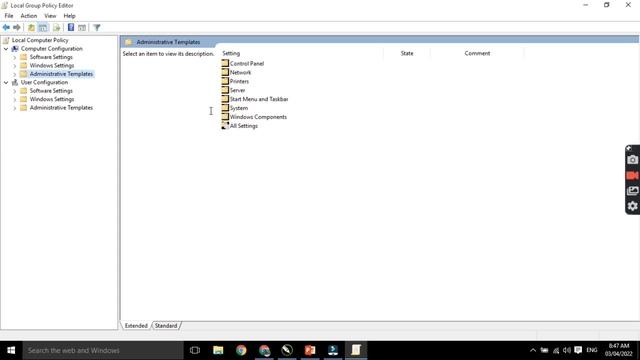Open the File menu
This screenshot has width=640, height=360.
(x=9, y=16)
